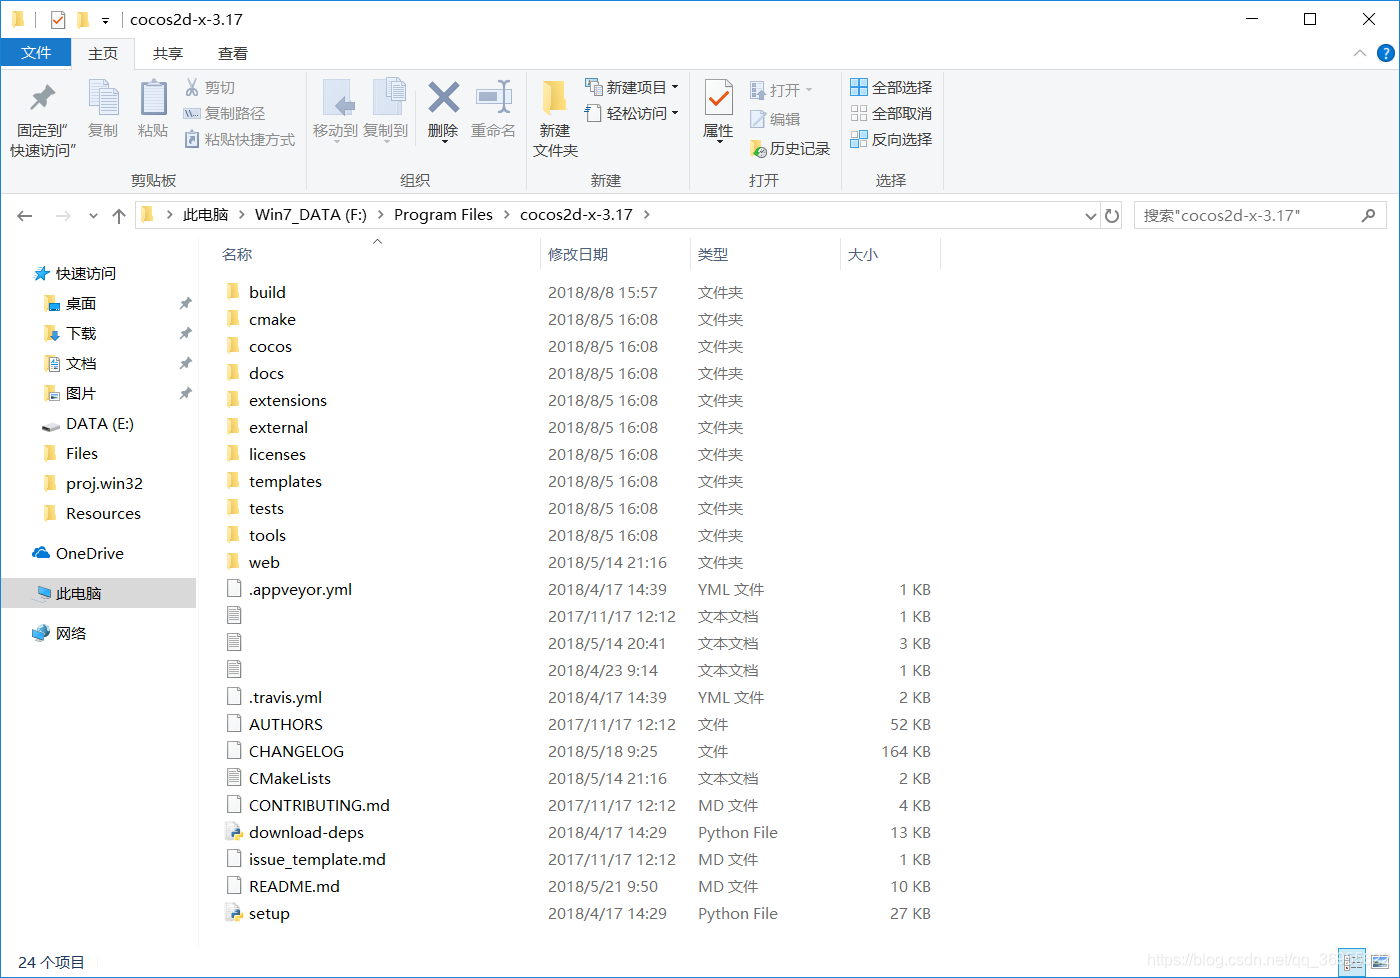1400x978 pixels.
Task: Click Paste Shortcut (粘贴快捷方式)
Action: click(x=240, y=139)
